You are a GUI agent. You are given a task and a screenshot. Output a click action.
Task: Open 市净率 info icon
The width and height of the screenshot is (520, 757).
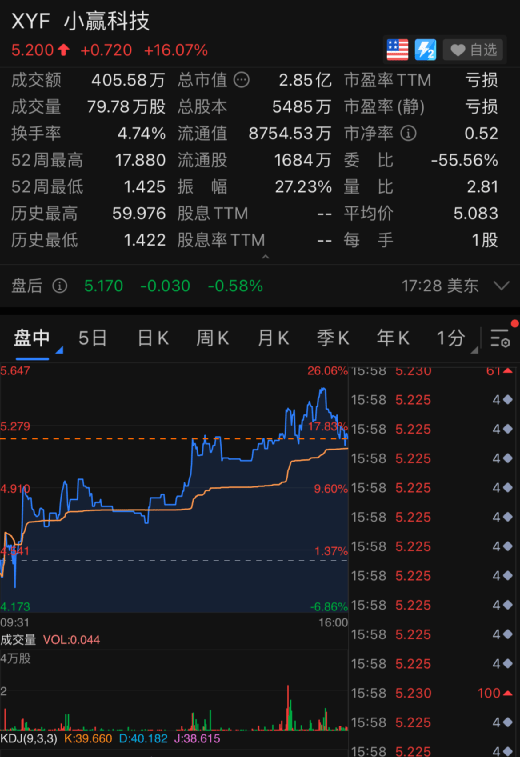click(x=408, y=133)
